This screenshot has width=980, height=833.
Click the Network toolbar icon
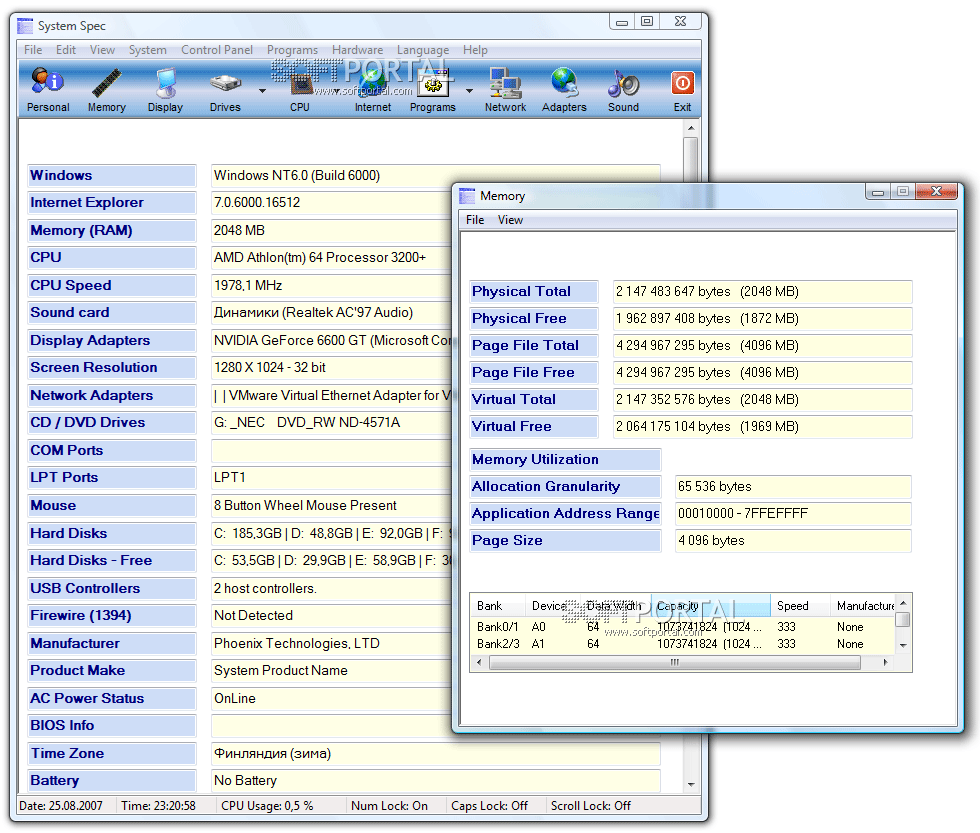(x=505, y=90)
